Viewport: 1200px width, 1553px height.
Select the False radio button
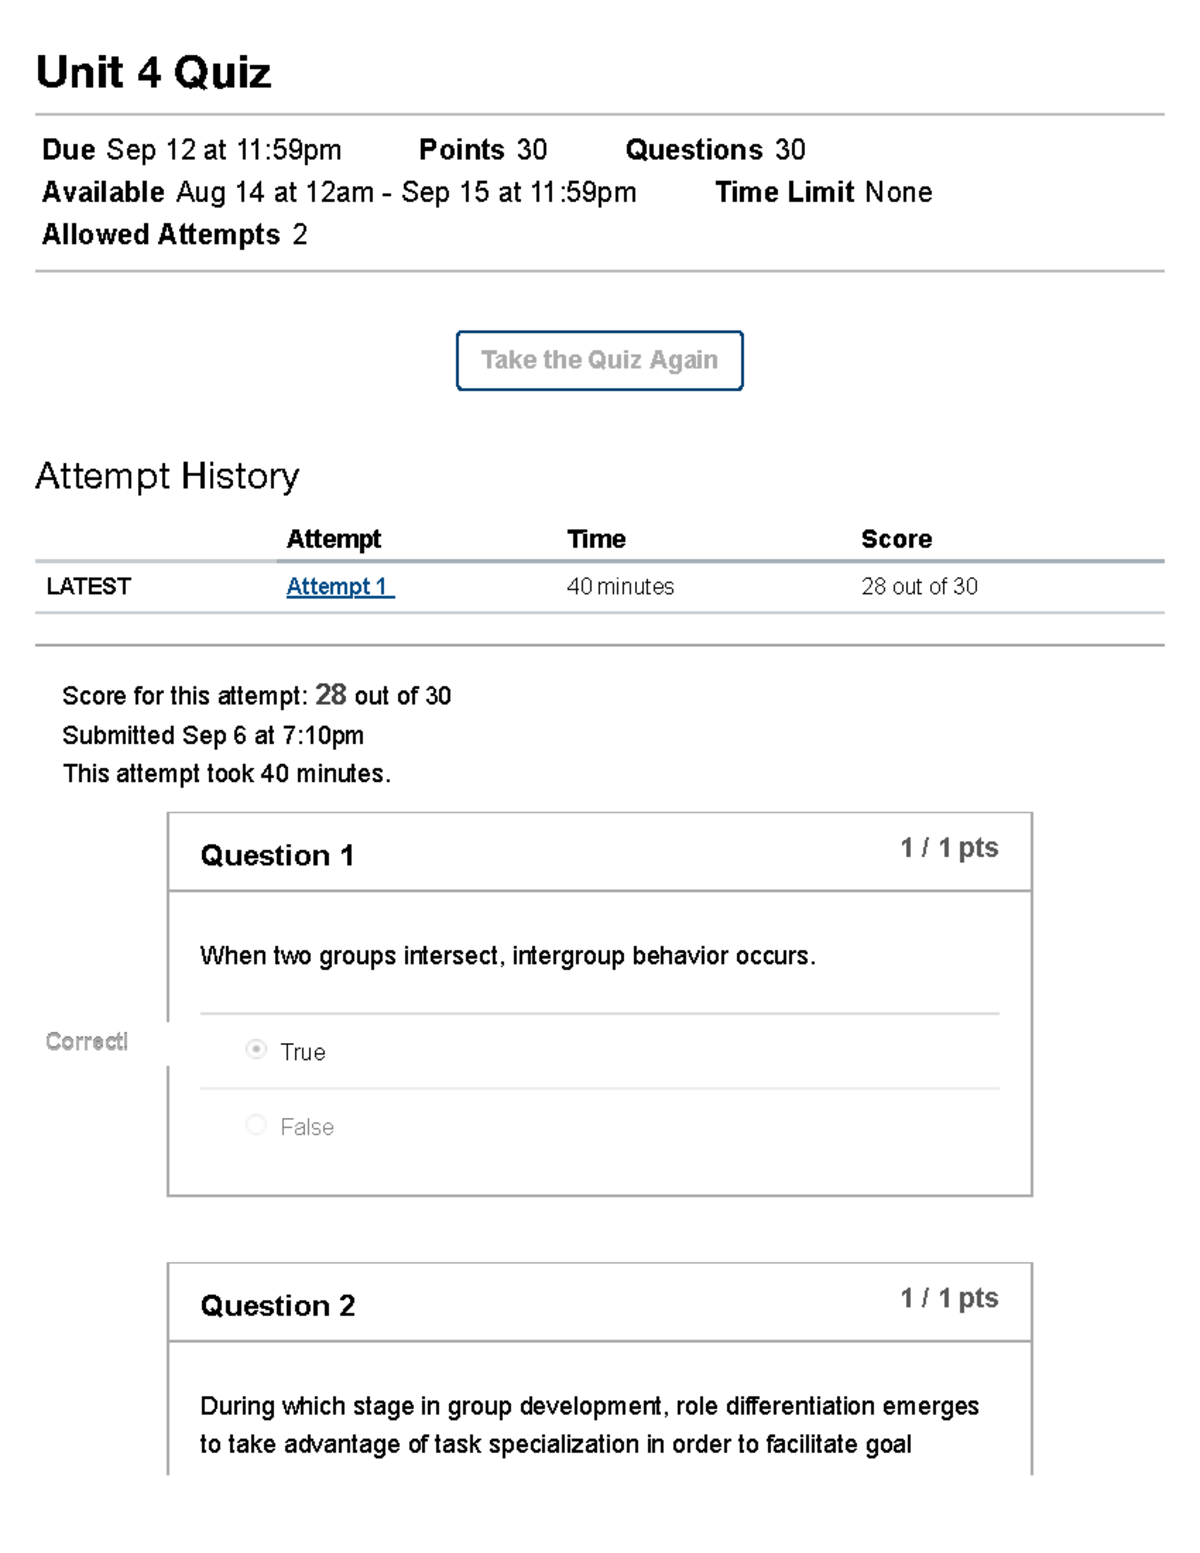(257, 1125)
